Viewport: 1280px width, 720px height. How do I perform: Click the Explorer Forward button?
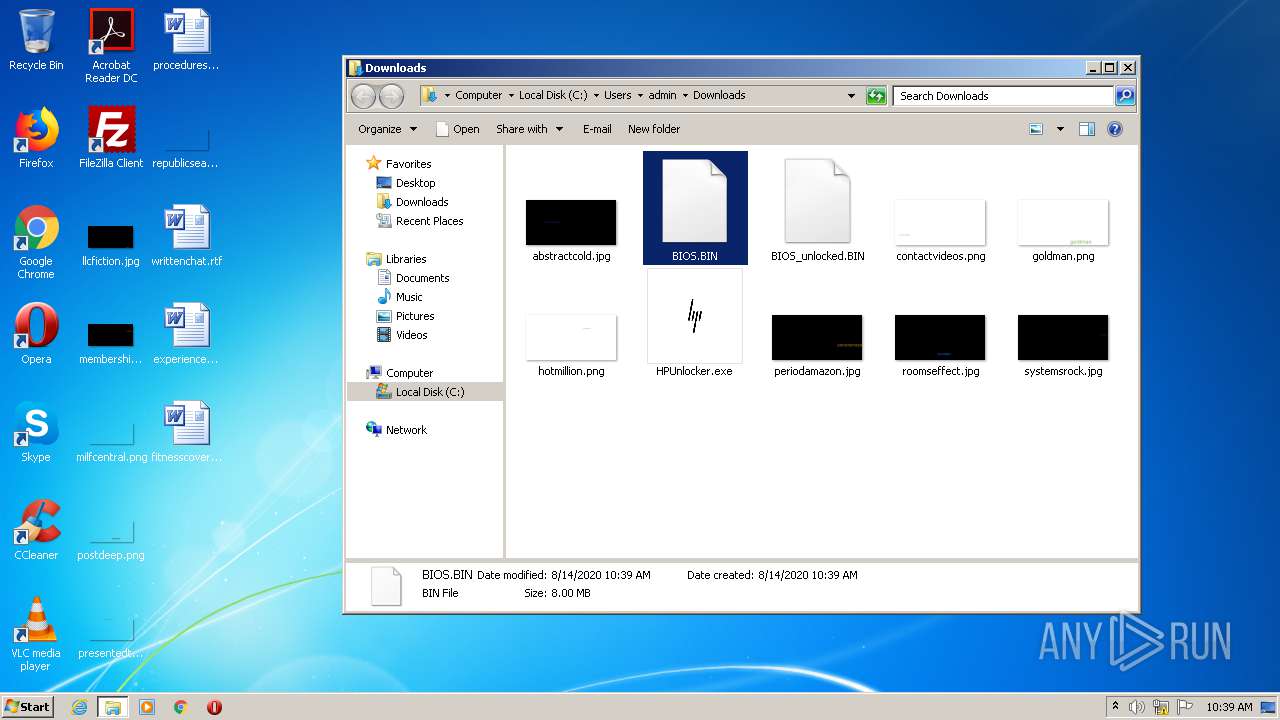[391, 96]
